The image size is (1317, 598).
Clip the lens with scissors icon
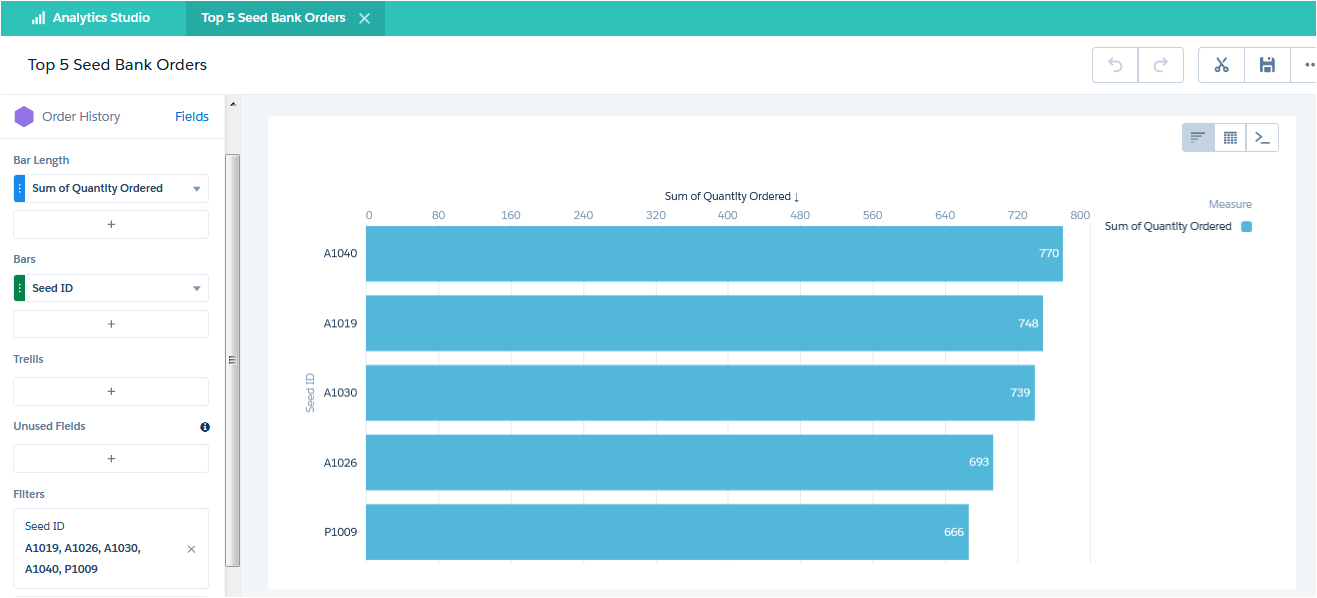coord(1221,65)
